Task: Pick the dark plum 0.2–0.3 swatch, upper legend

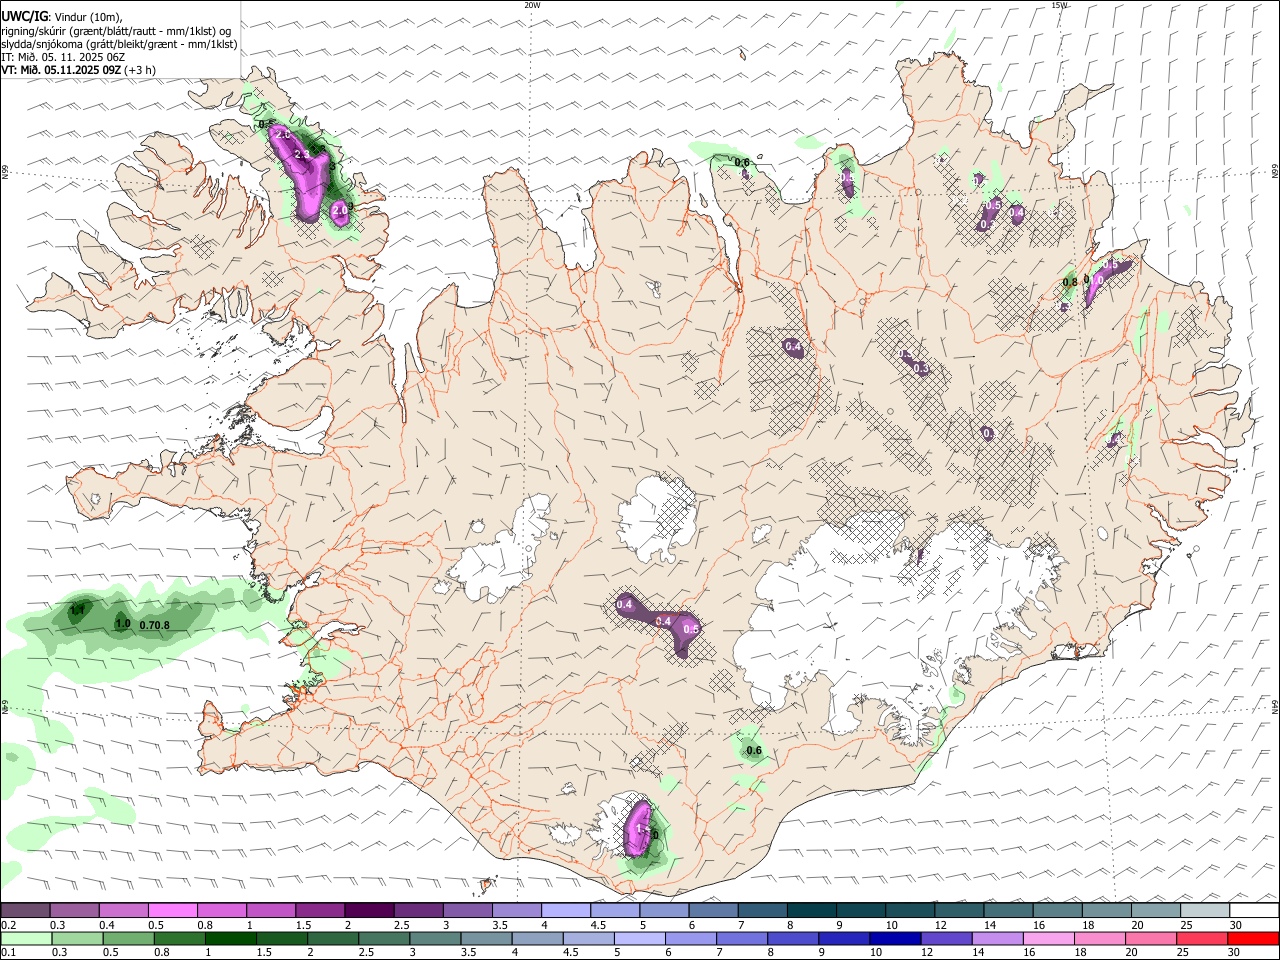Action: [x=25, y=911]
